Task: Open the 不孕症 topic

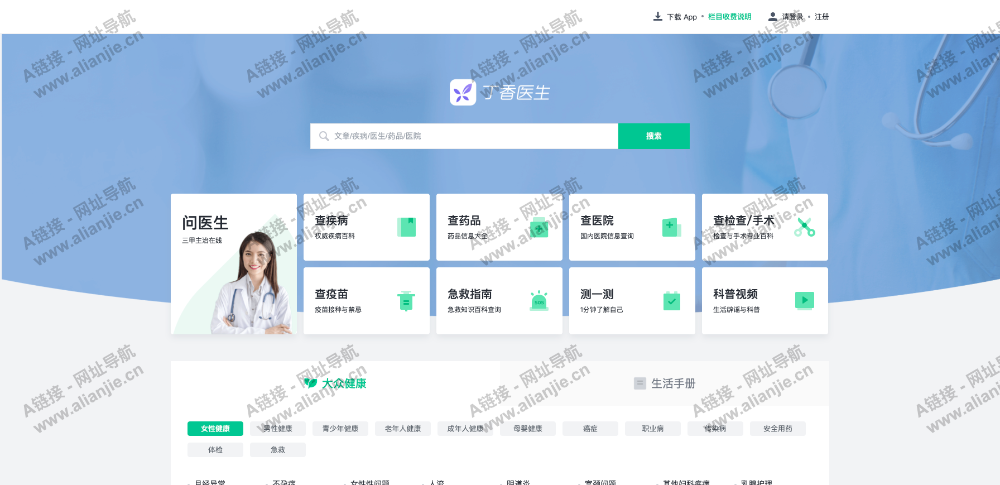Action: point(283,482)
